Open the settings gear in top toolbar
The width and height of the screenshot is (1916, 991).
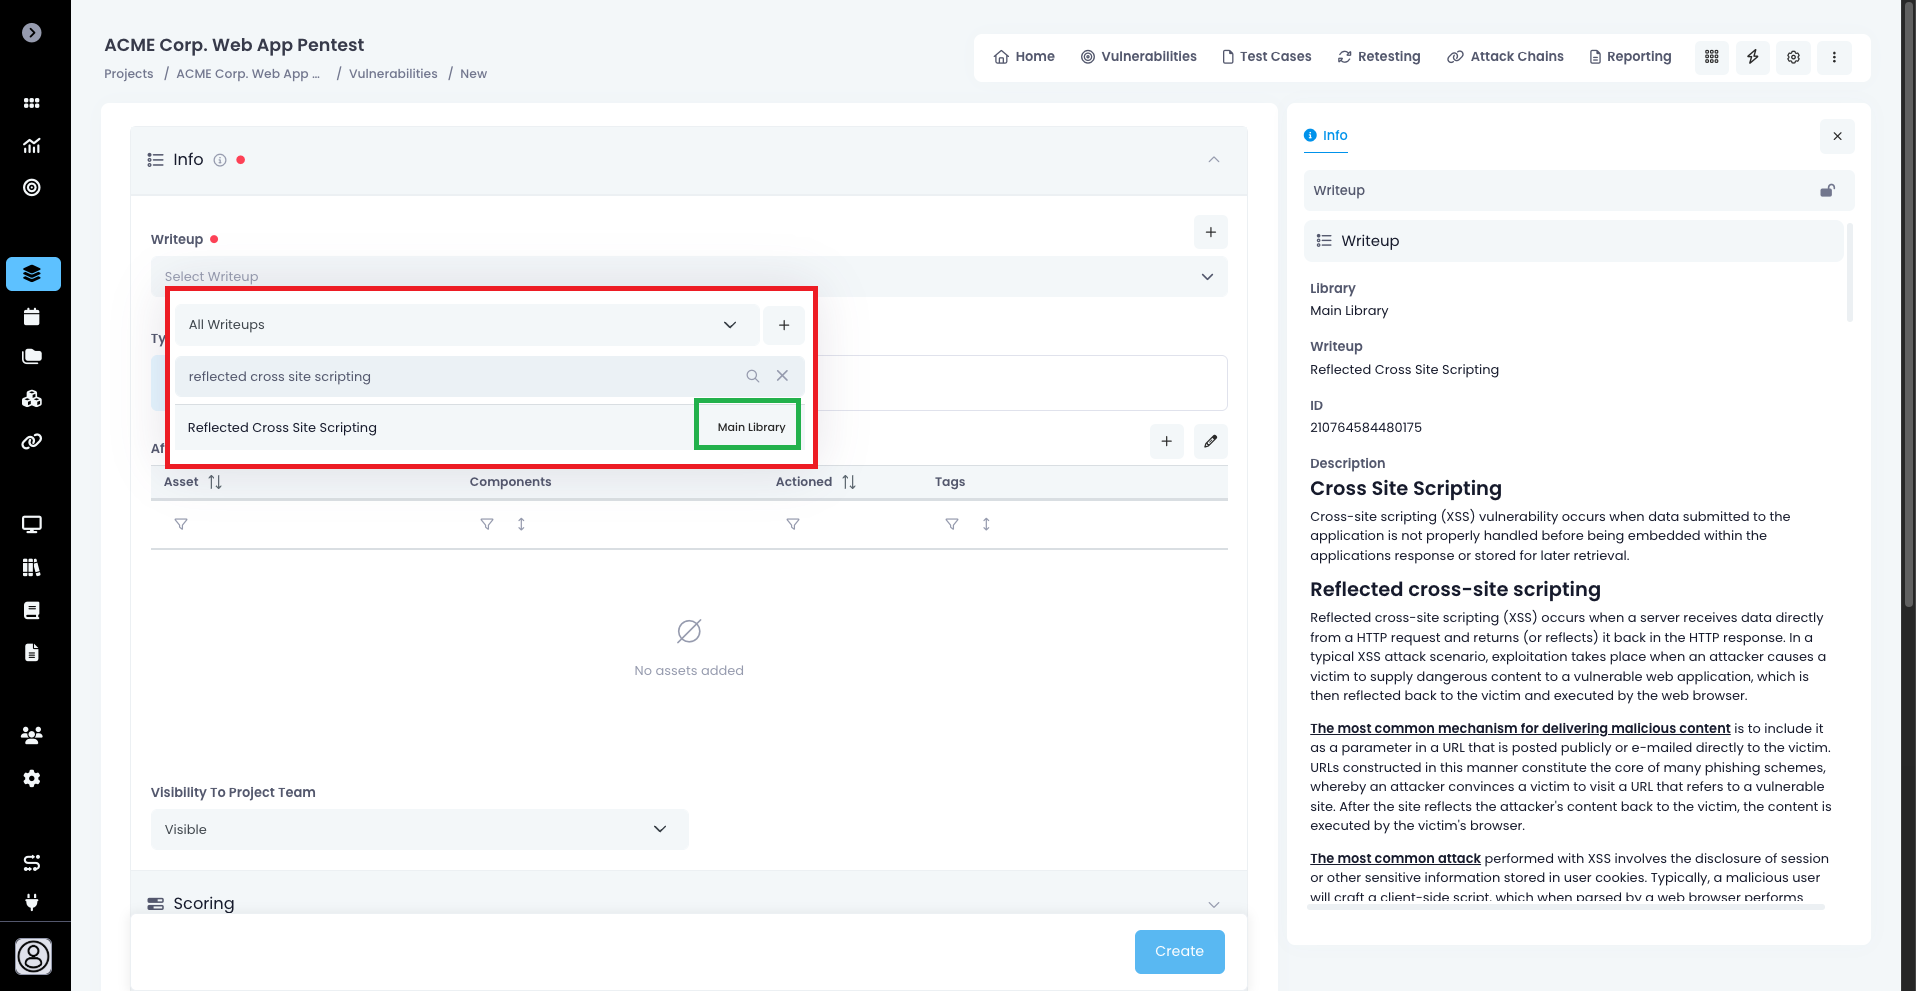(1793, 57)
